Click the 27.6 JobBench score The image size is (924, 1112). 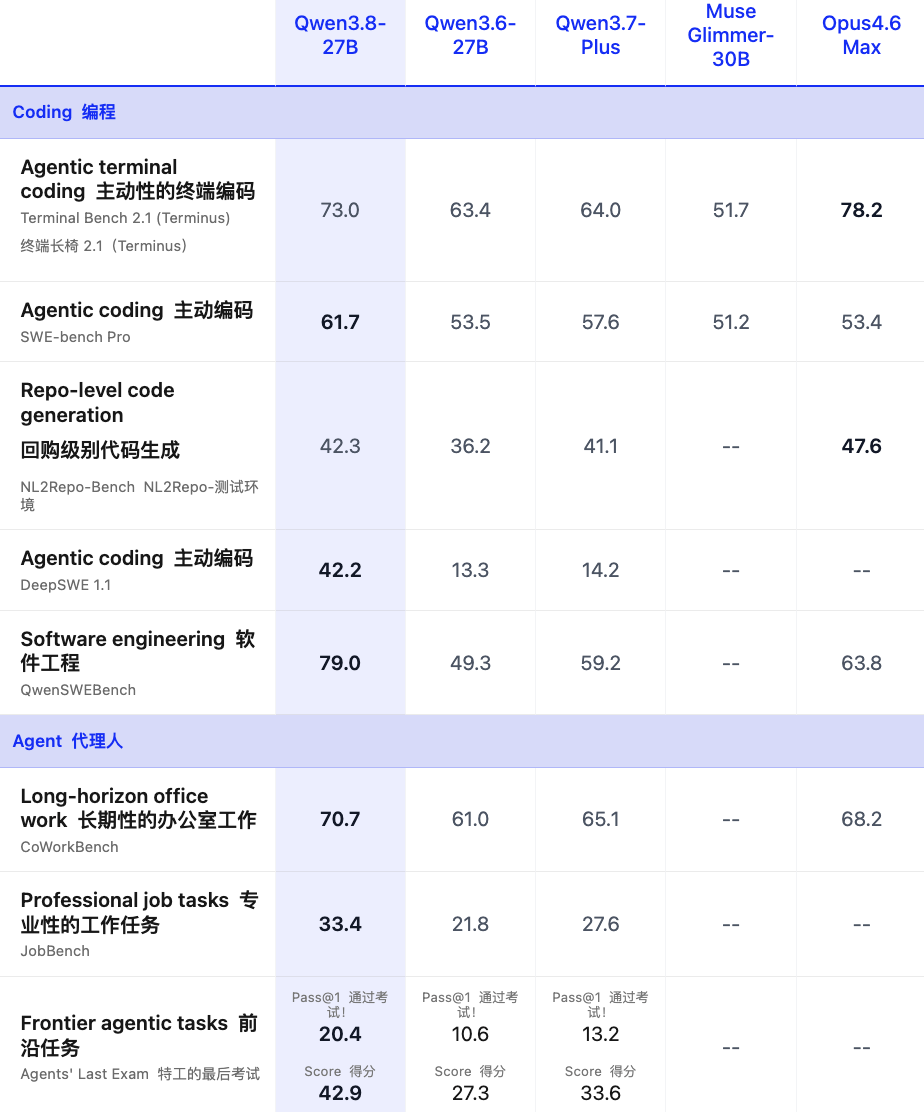(x=600, y=924)
